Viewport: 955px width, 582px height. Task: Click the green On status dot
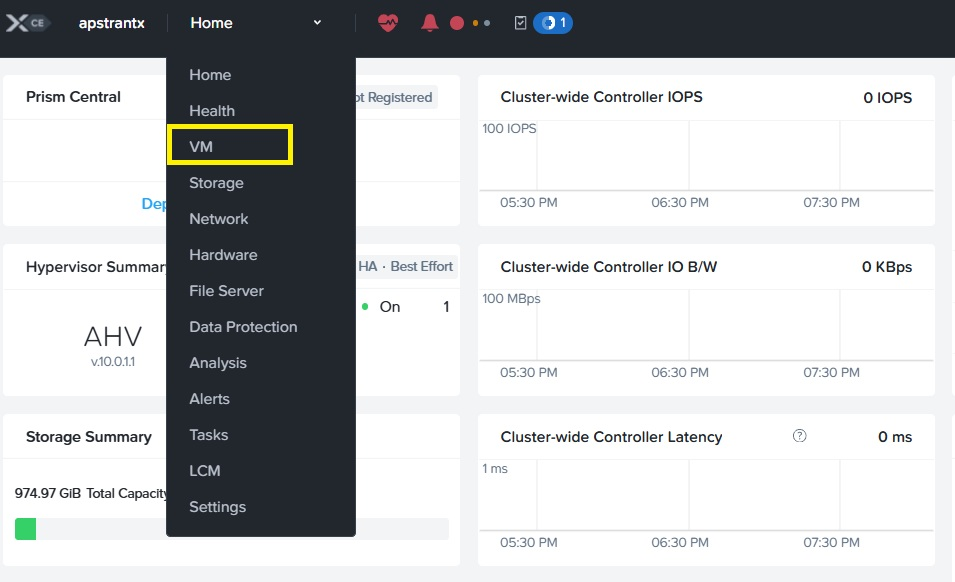click(x=365, y=307)
